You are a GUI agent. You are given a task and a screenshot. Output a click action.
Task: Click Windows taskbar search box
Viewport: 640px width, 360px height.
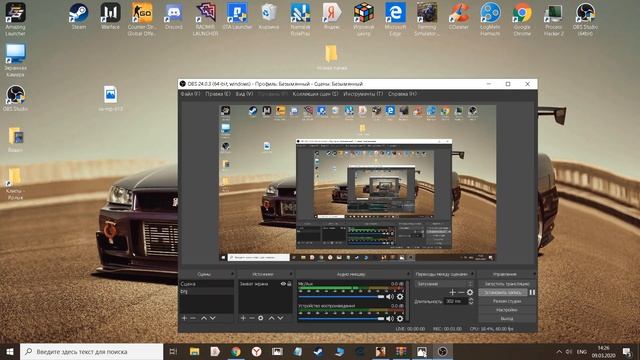(91, 351)
